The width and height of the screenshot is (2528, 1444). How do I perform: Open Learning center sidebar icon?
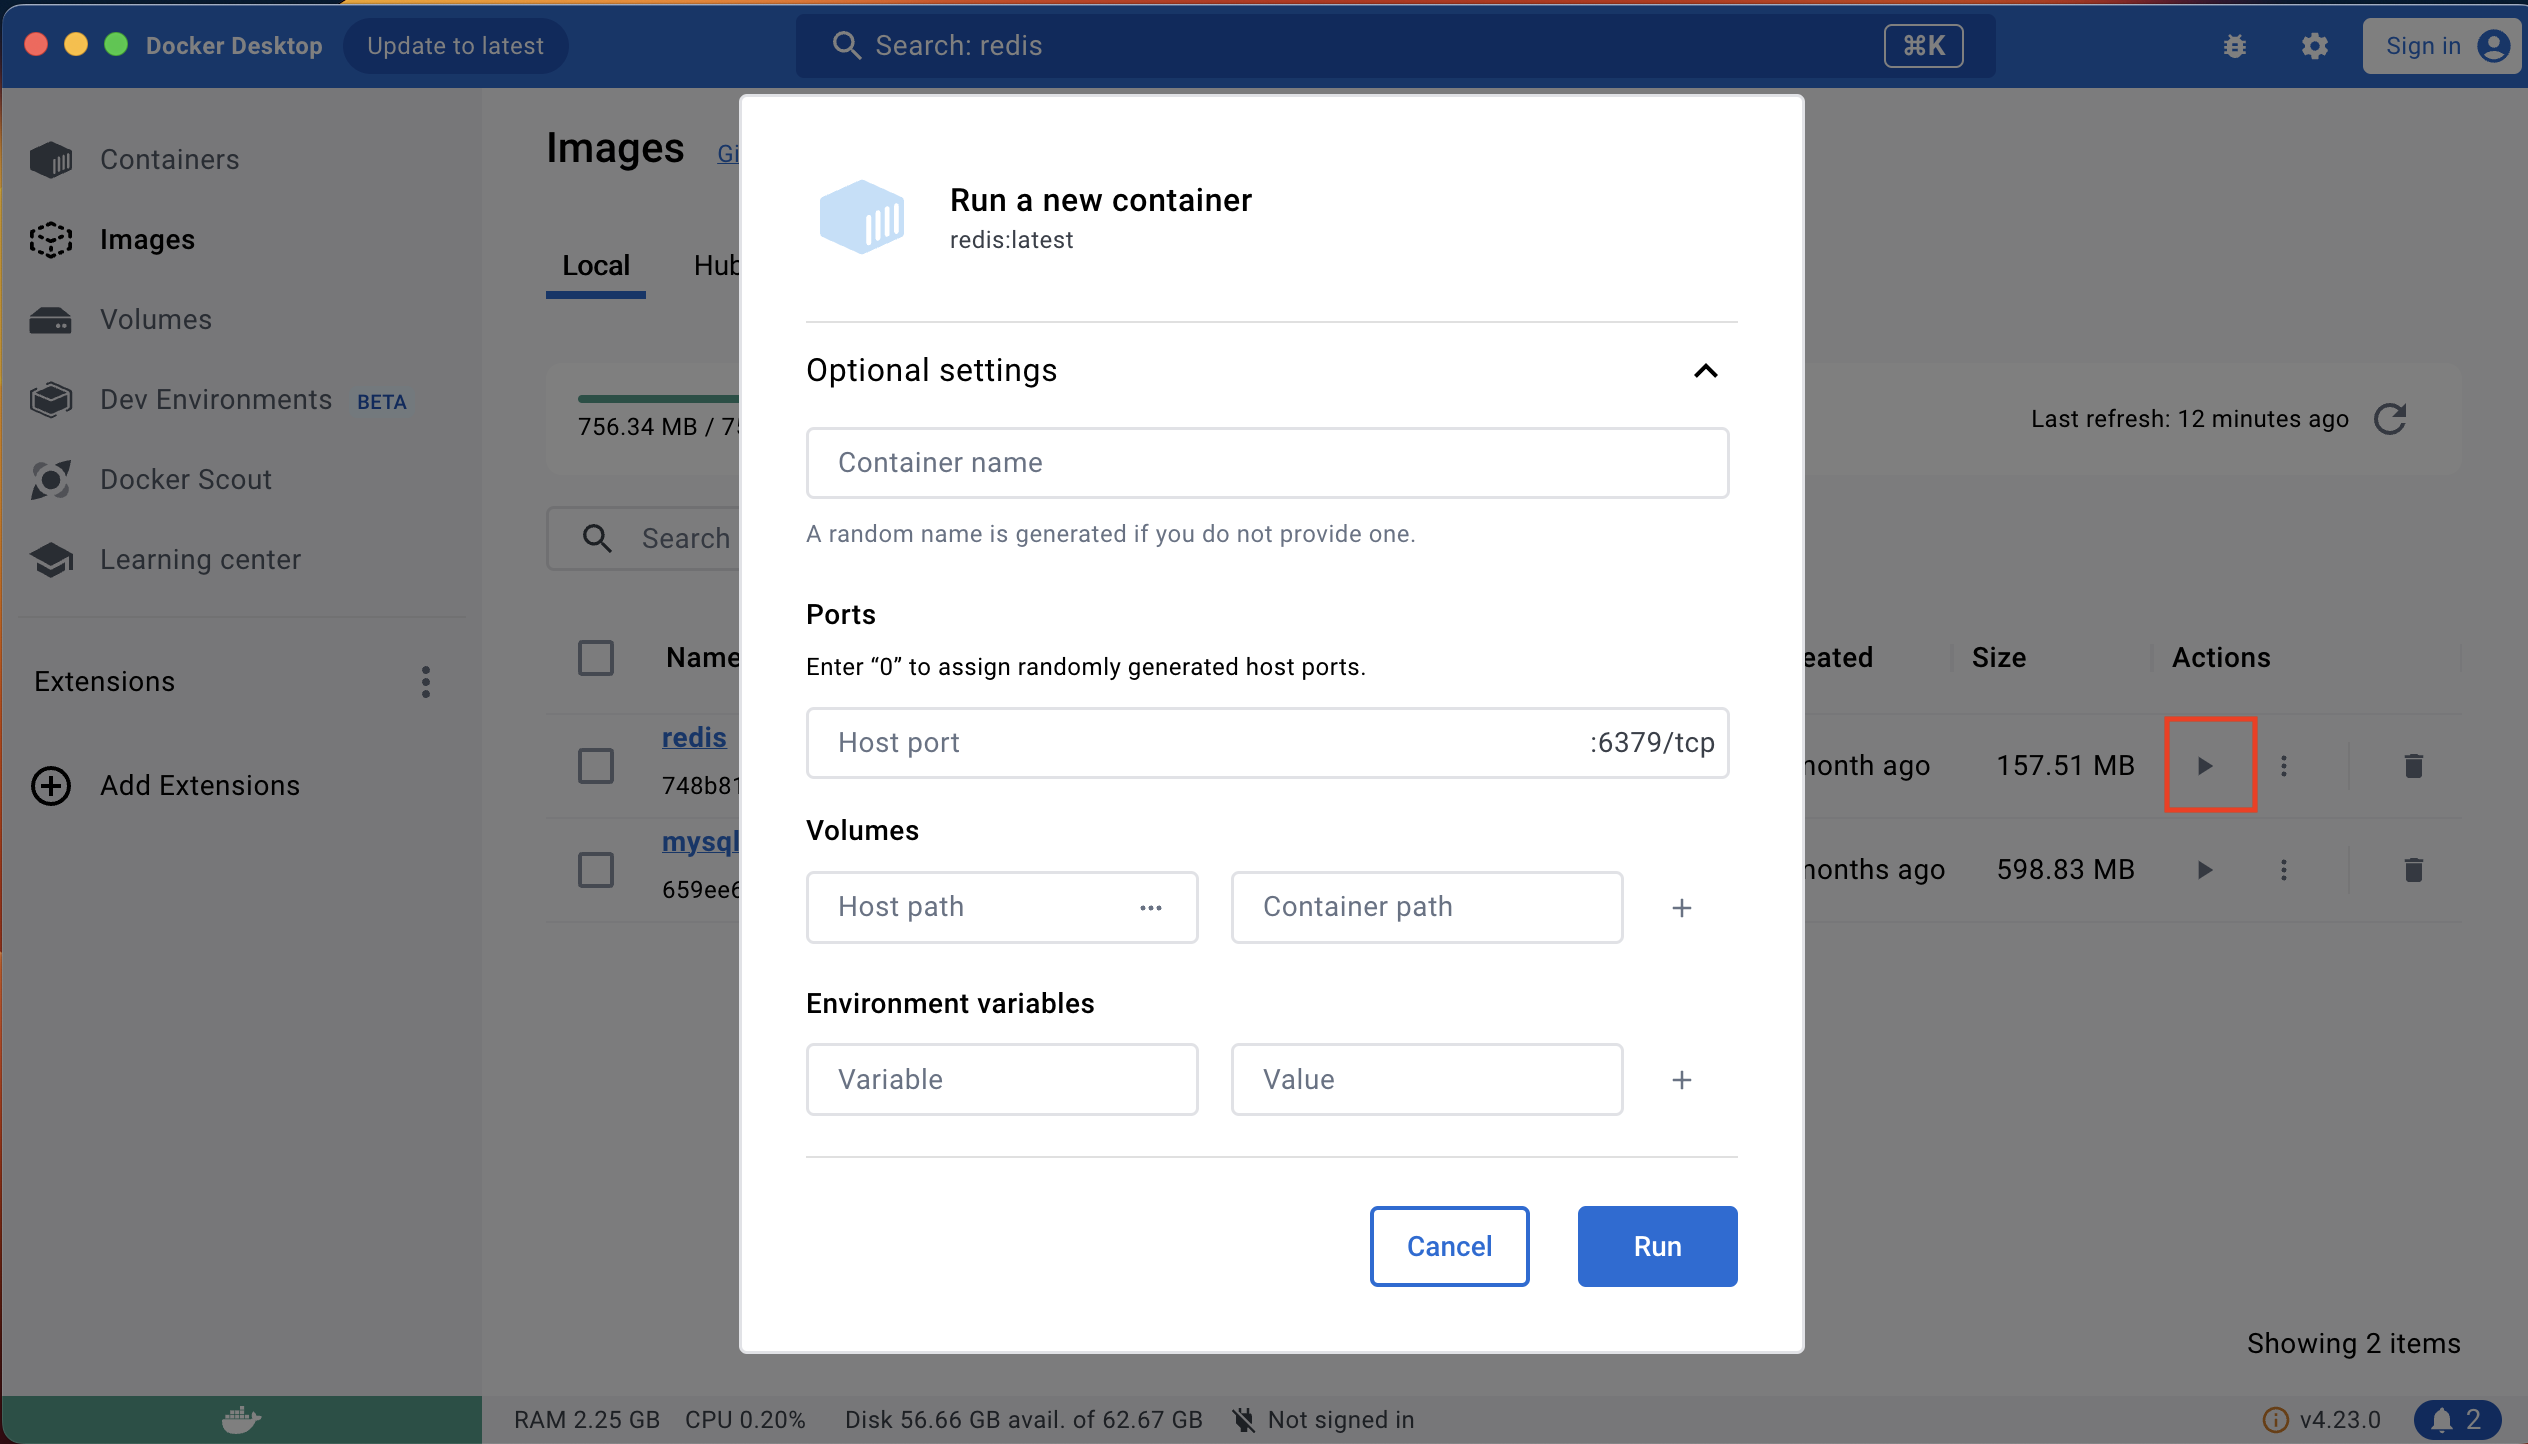click(x=51, y=560)
